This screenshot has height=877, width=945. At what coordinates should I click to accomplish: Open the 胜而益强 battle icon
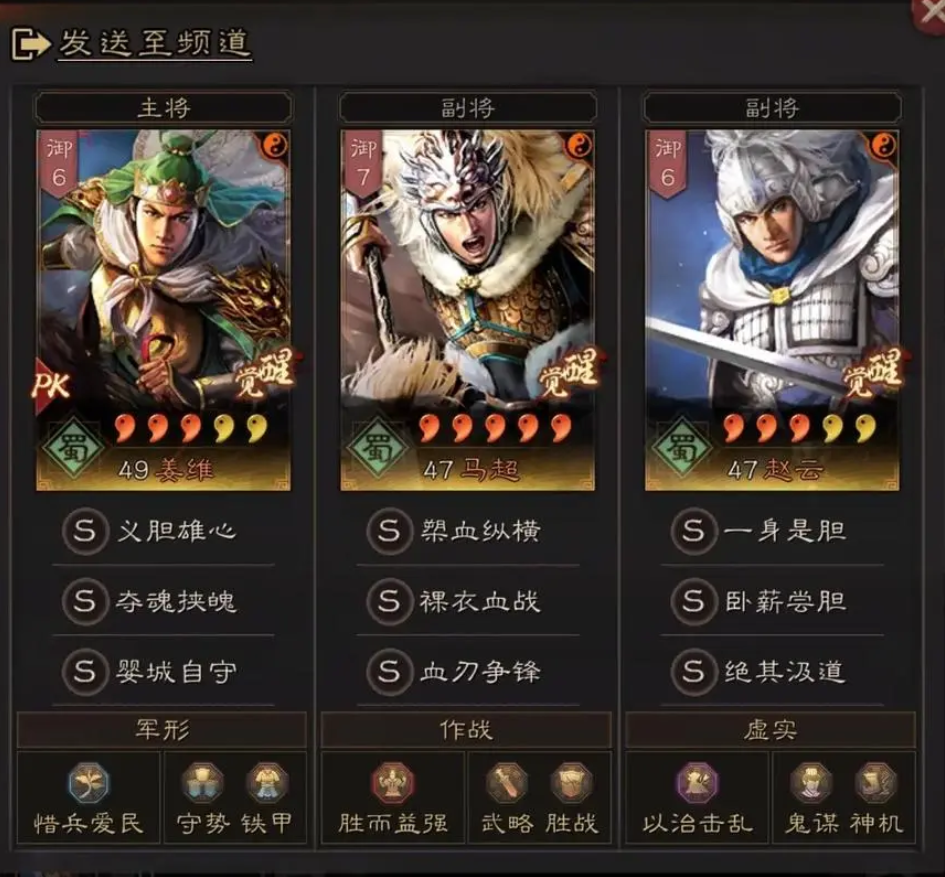(x=393, y=783)
